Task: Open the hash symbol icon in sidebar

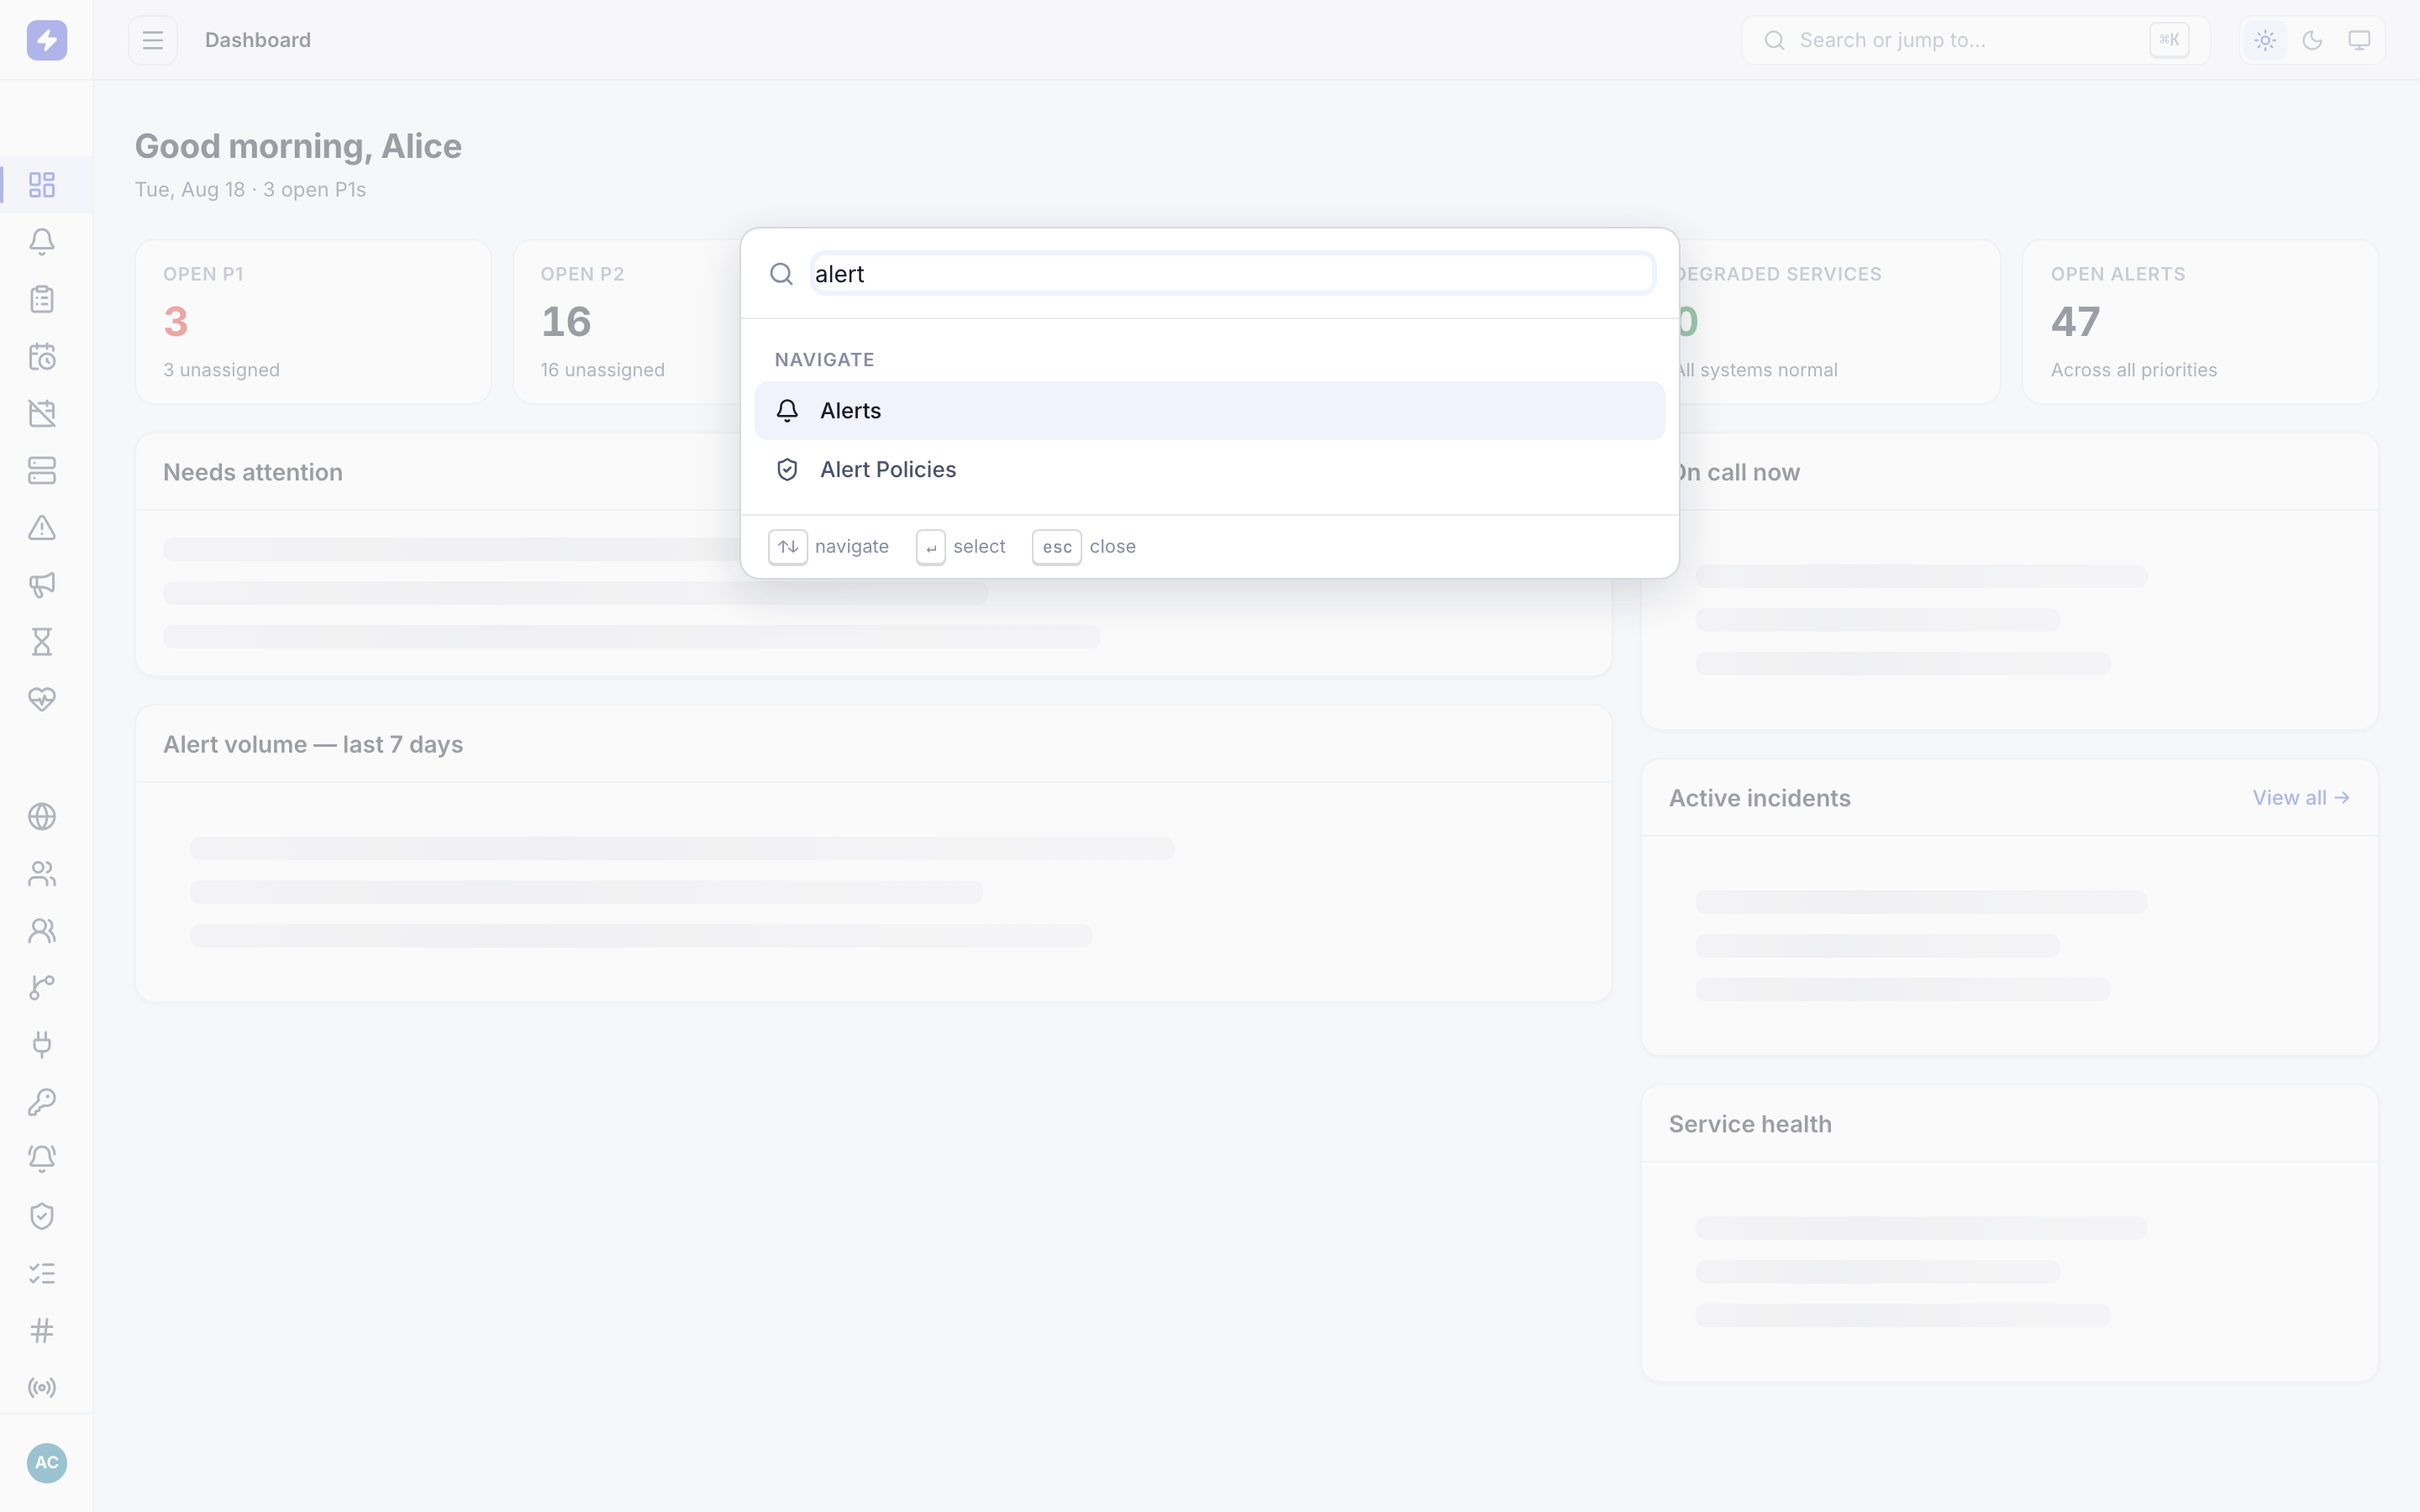Action: tap(42, 1331)
